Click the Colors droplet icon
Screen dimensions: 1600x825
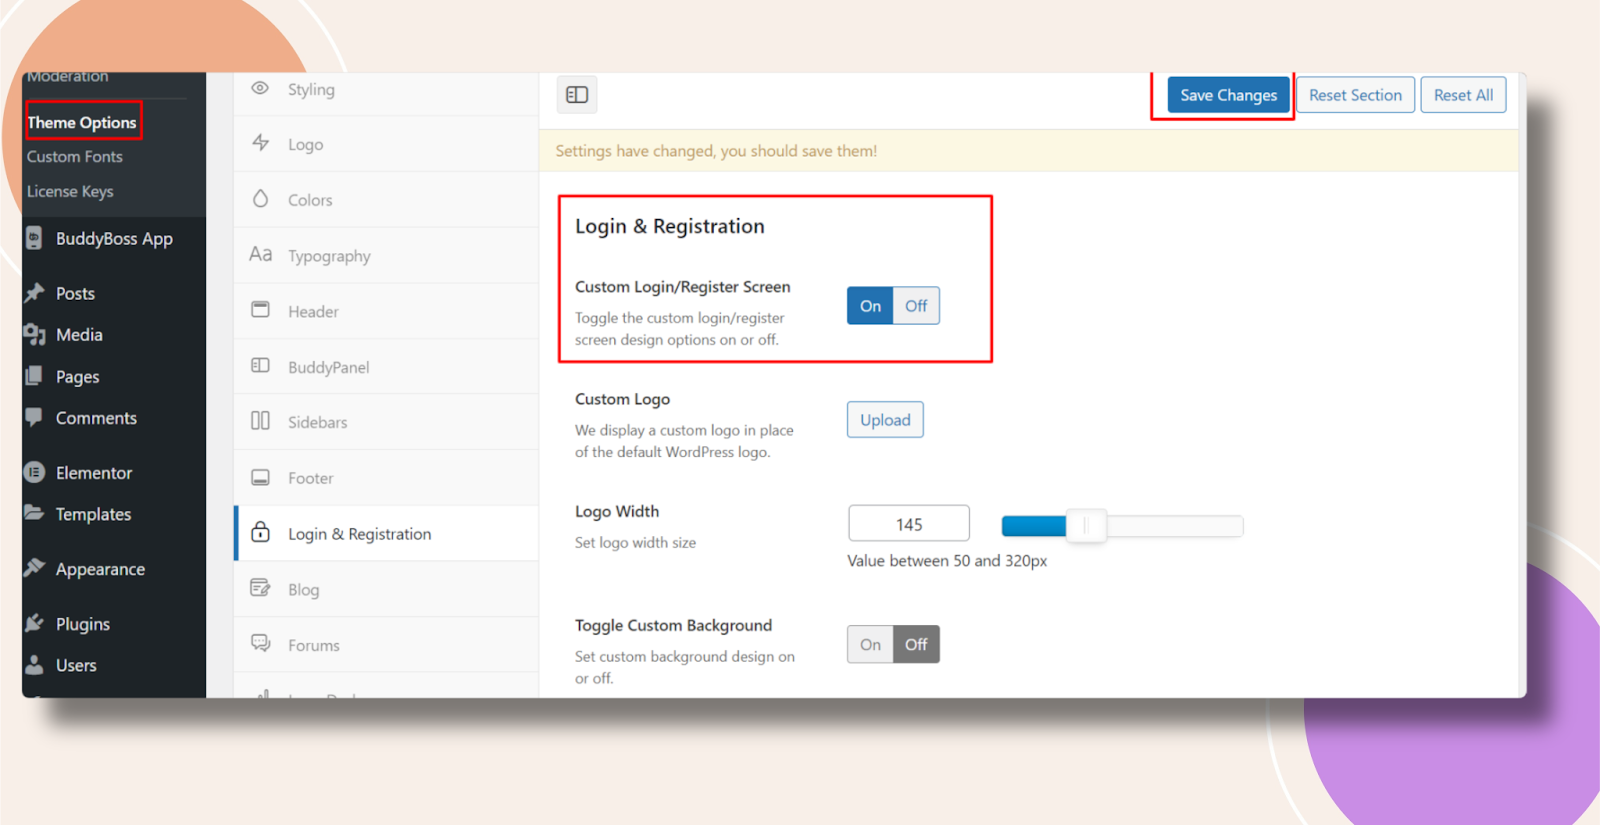tap(261, 198)
